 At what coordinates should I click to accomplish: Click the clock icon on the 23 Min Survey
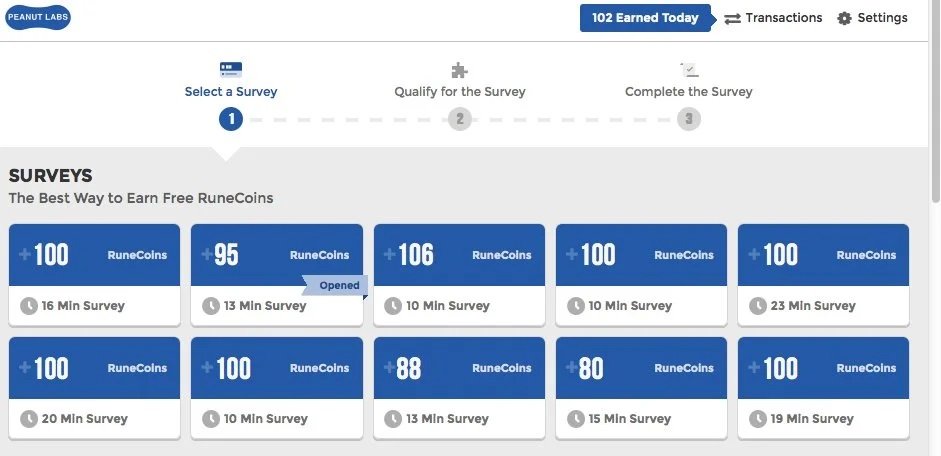point(758,306)
